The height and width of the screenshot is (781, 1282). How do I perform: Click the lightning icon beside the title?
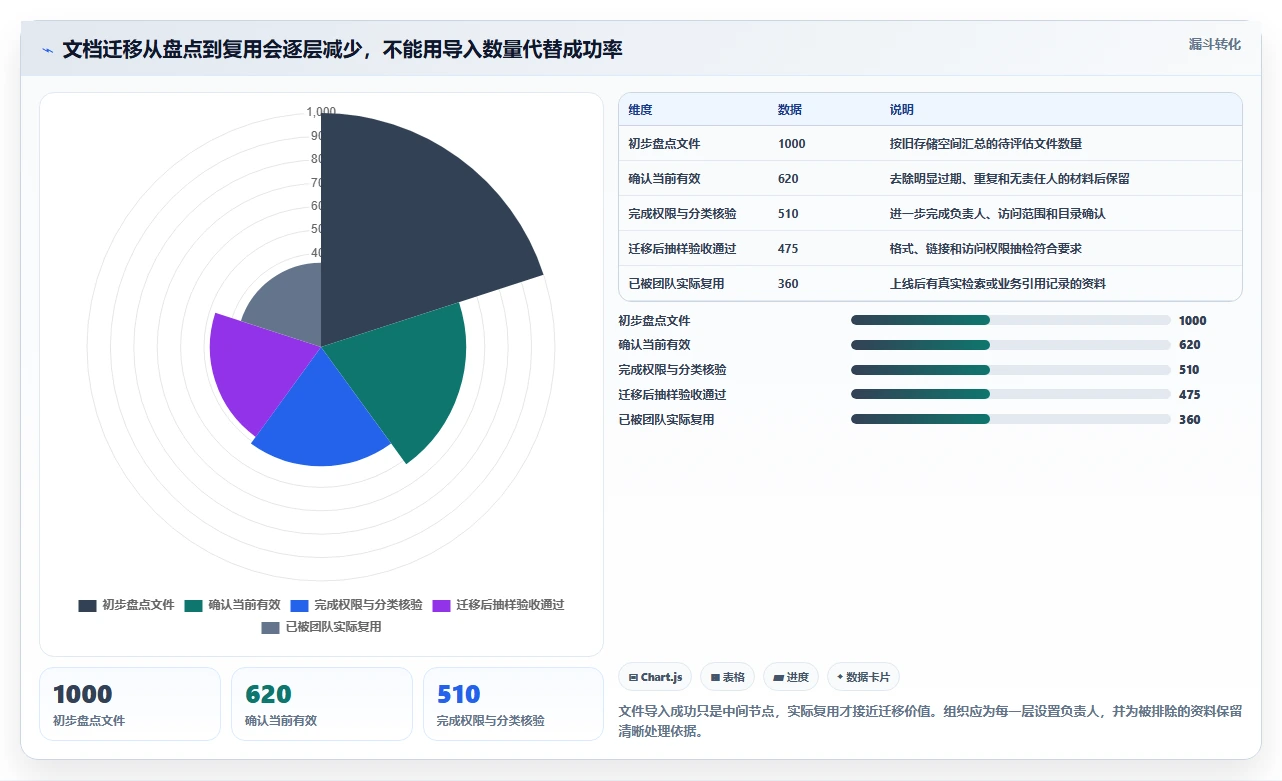[48, 51]
